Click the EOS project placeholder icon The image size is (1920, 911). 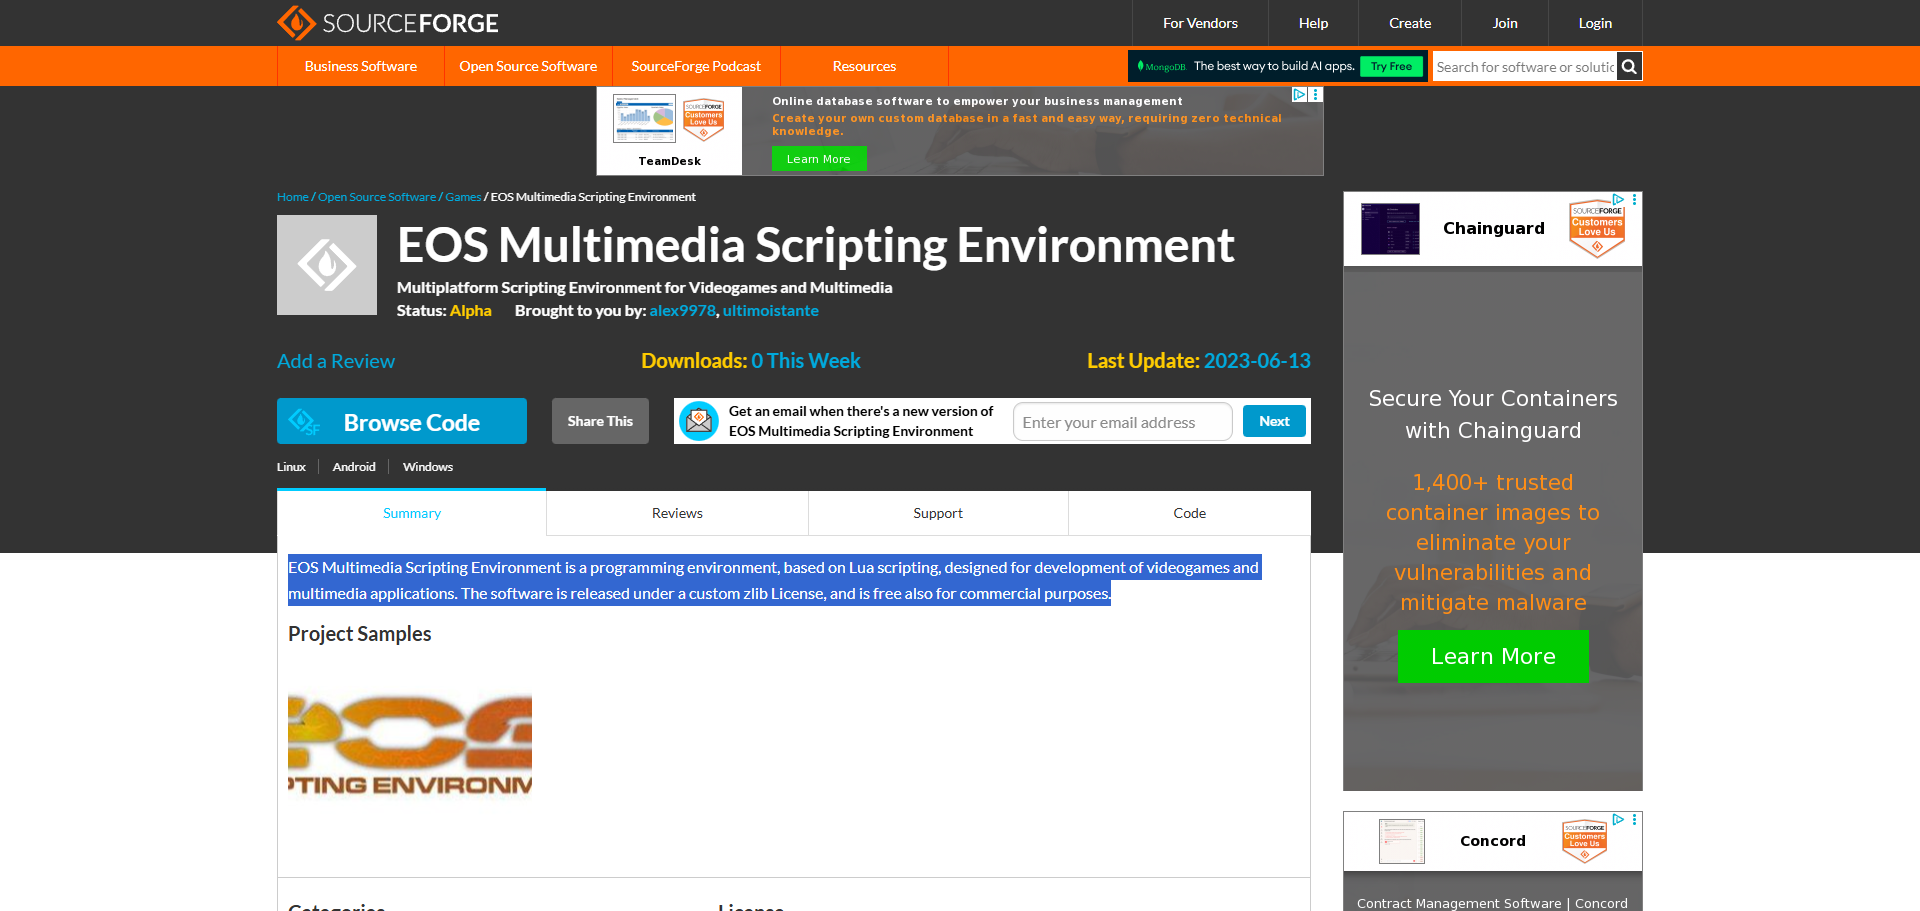click(327, 265)
